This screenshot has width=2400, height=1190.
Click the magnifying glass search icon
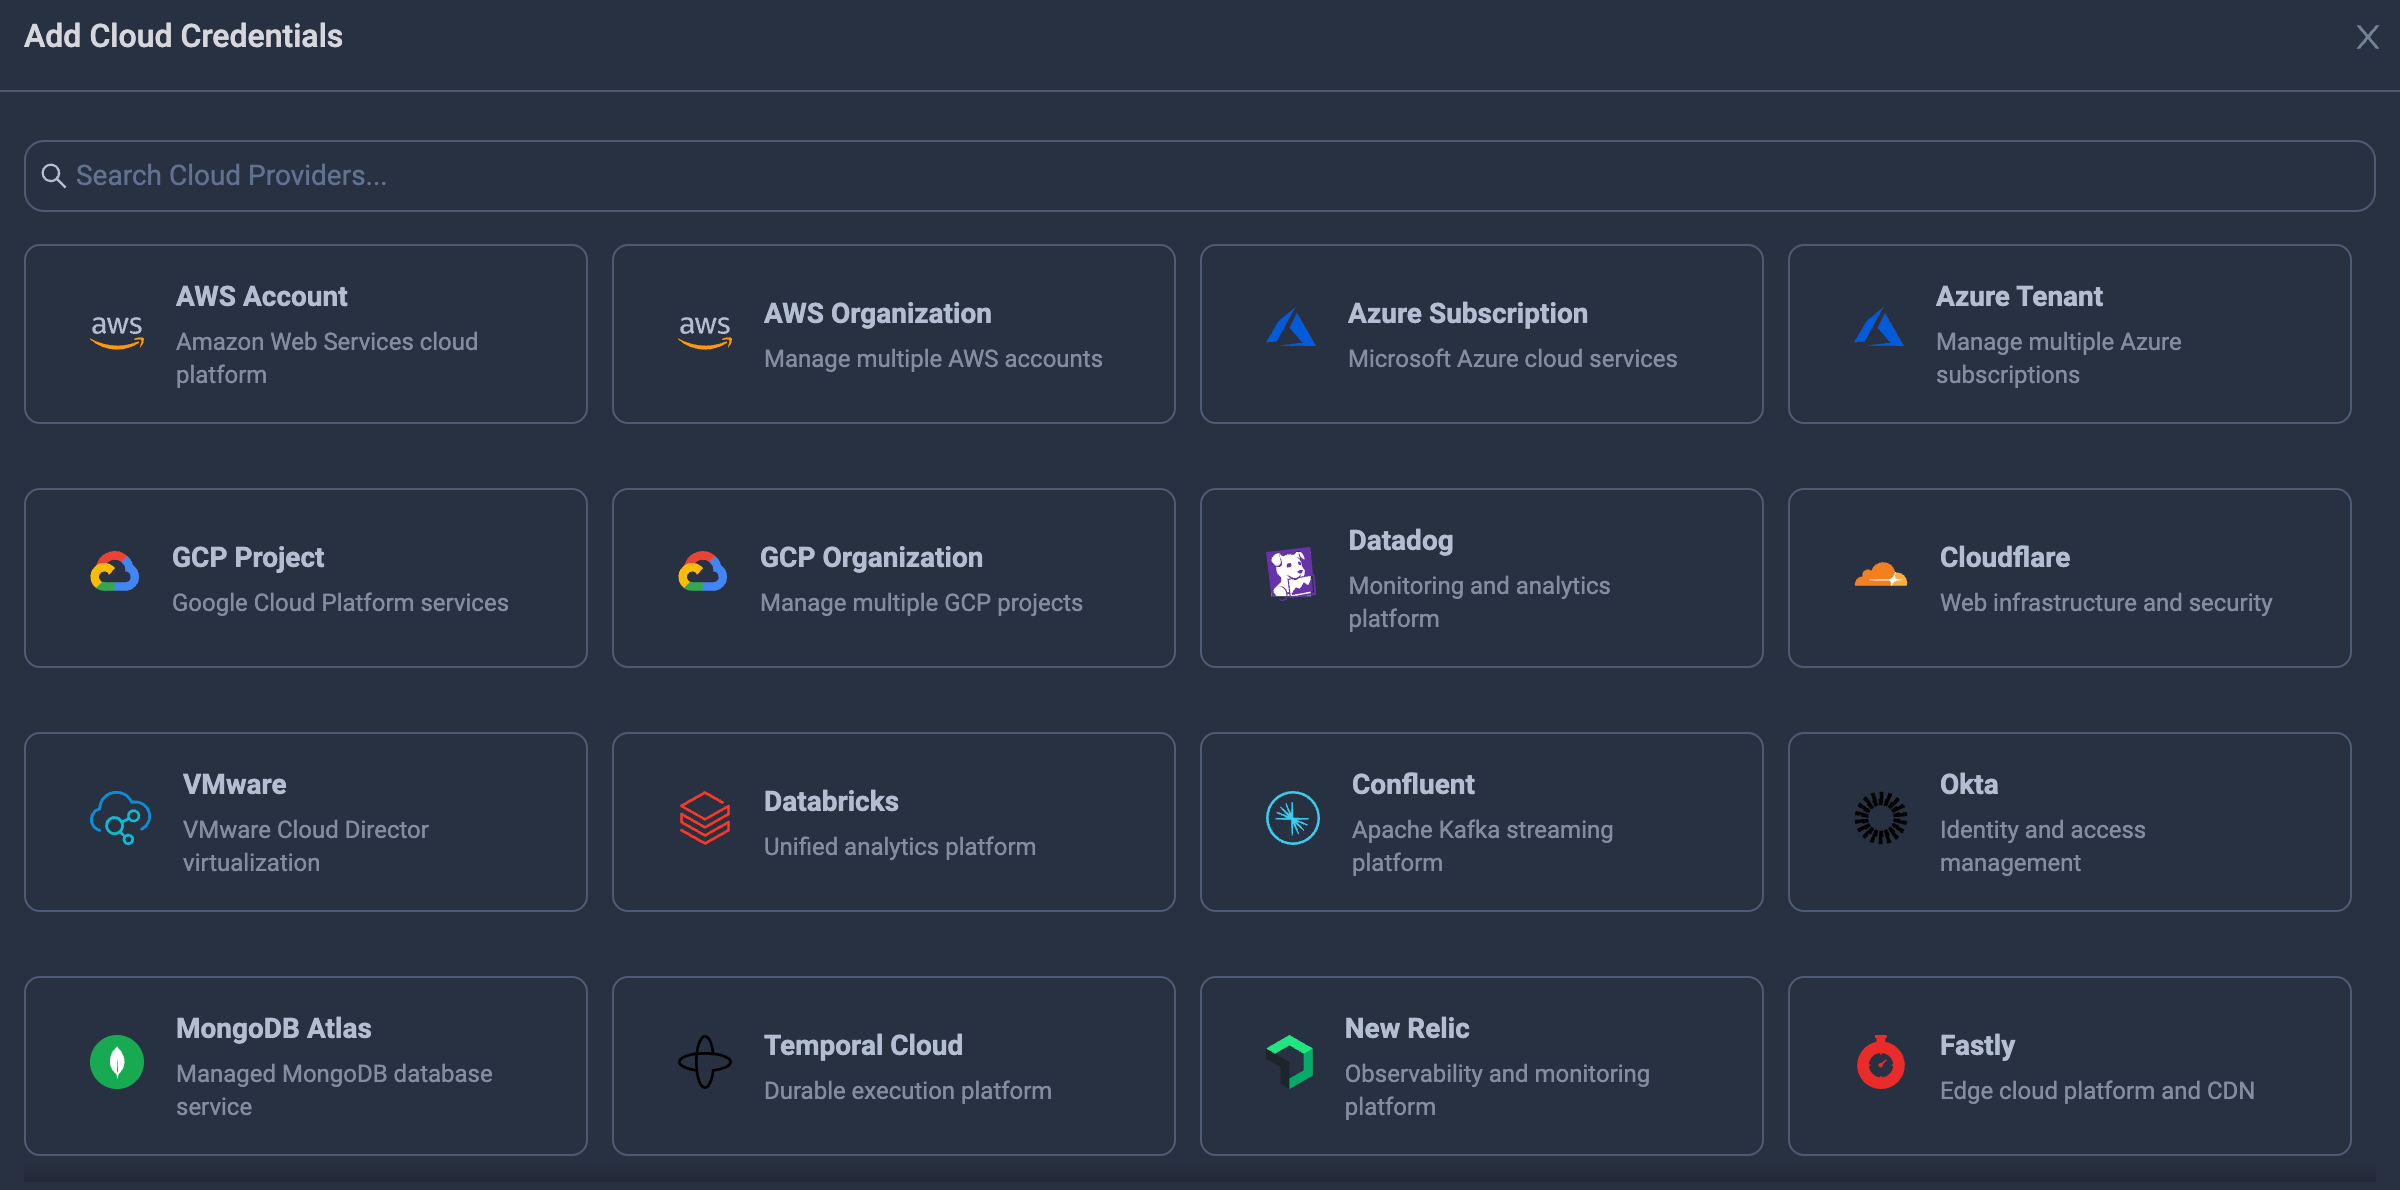[x=53, y=176]
